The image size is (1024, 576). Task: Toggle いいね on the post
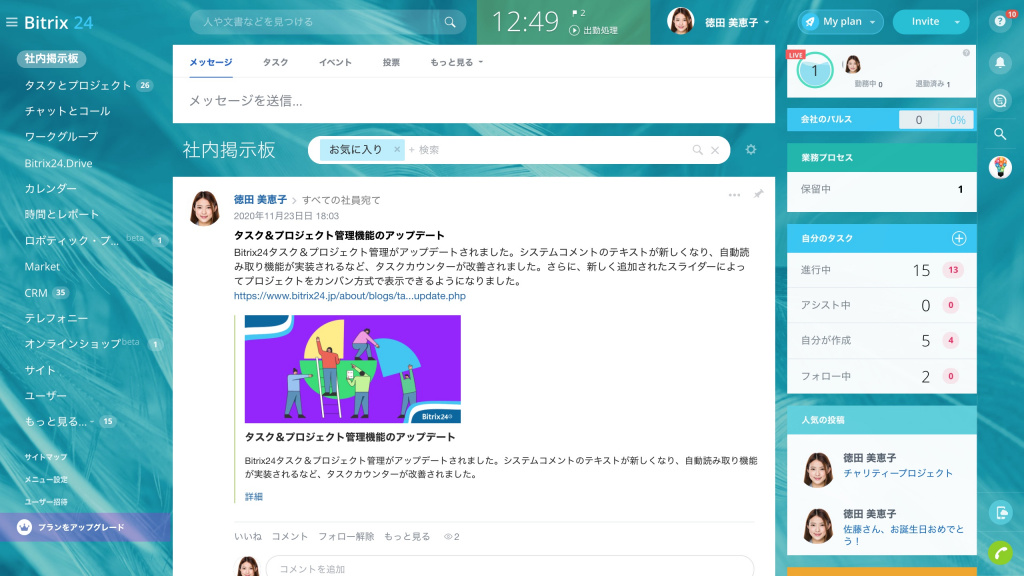(248, 537)
